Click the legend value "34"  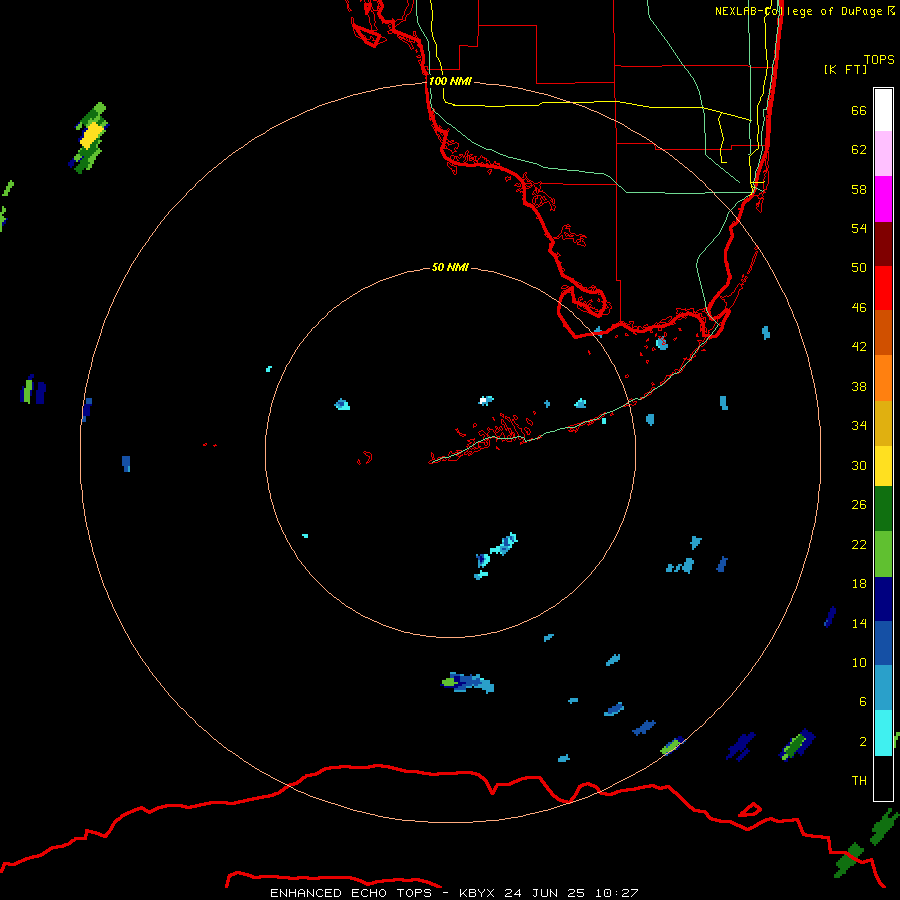click(x=859, y=426)
